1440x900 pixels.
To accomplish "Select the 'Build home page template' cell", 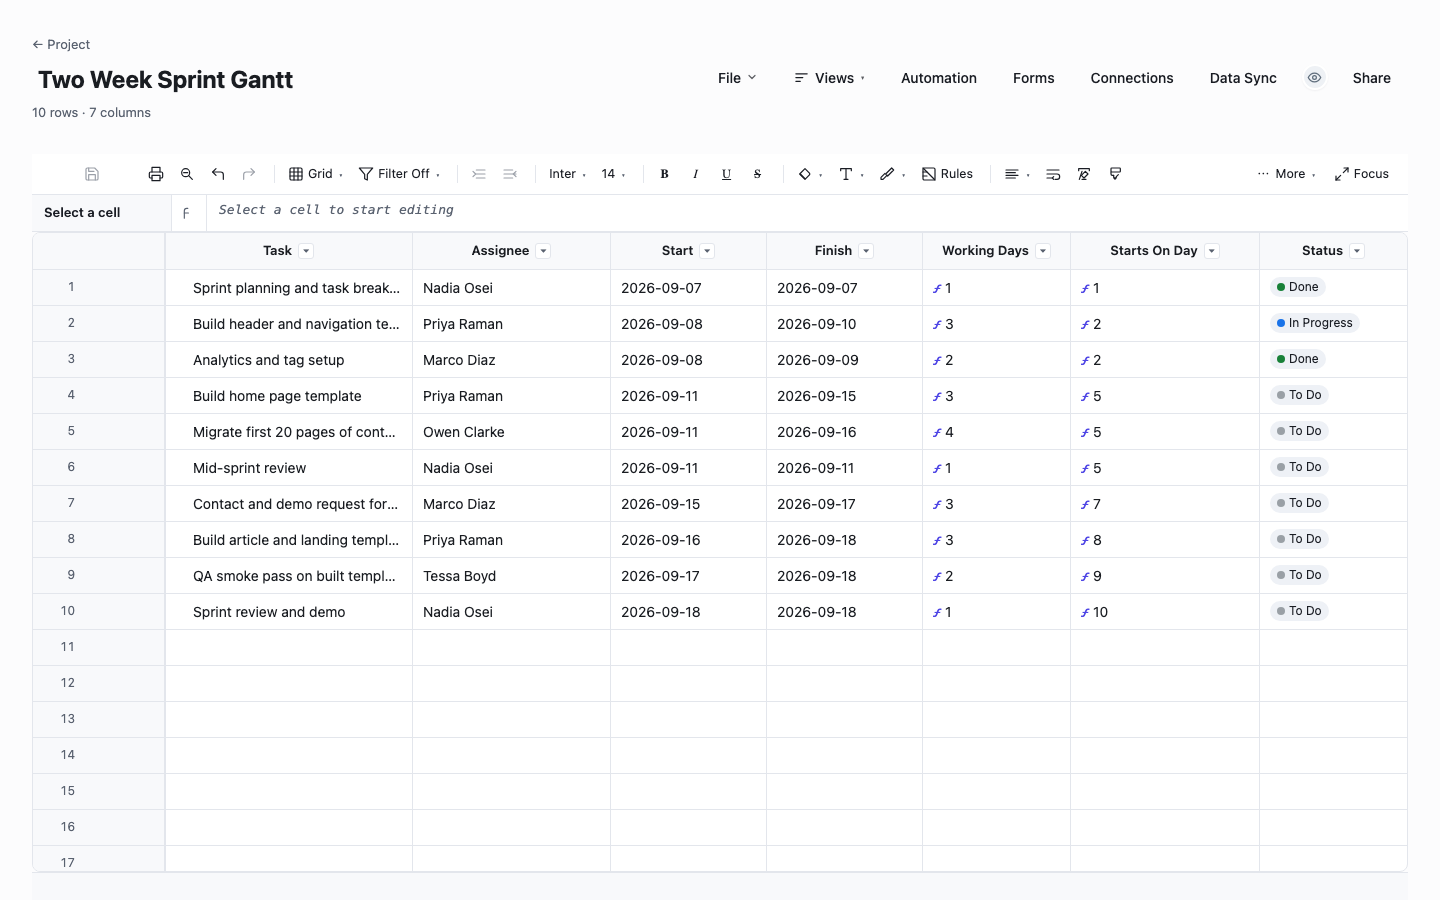I will coord(289,396).
